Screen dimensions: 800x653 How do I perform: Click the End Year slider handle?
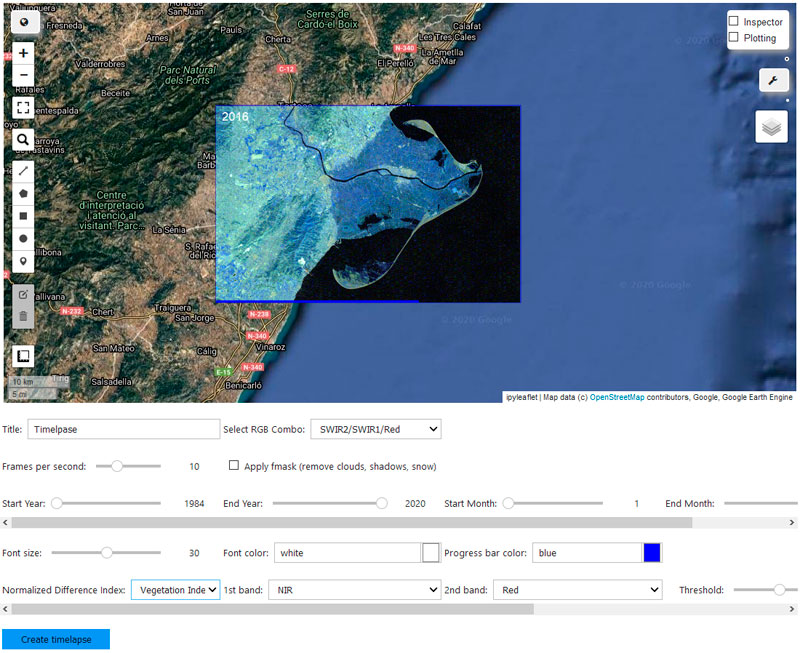coord(382,503)
